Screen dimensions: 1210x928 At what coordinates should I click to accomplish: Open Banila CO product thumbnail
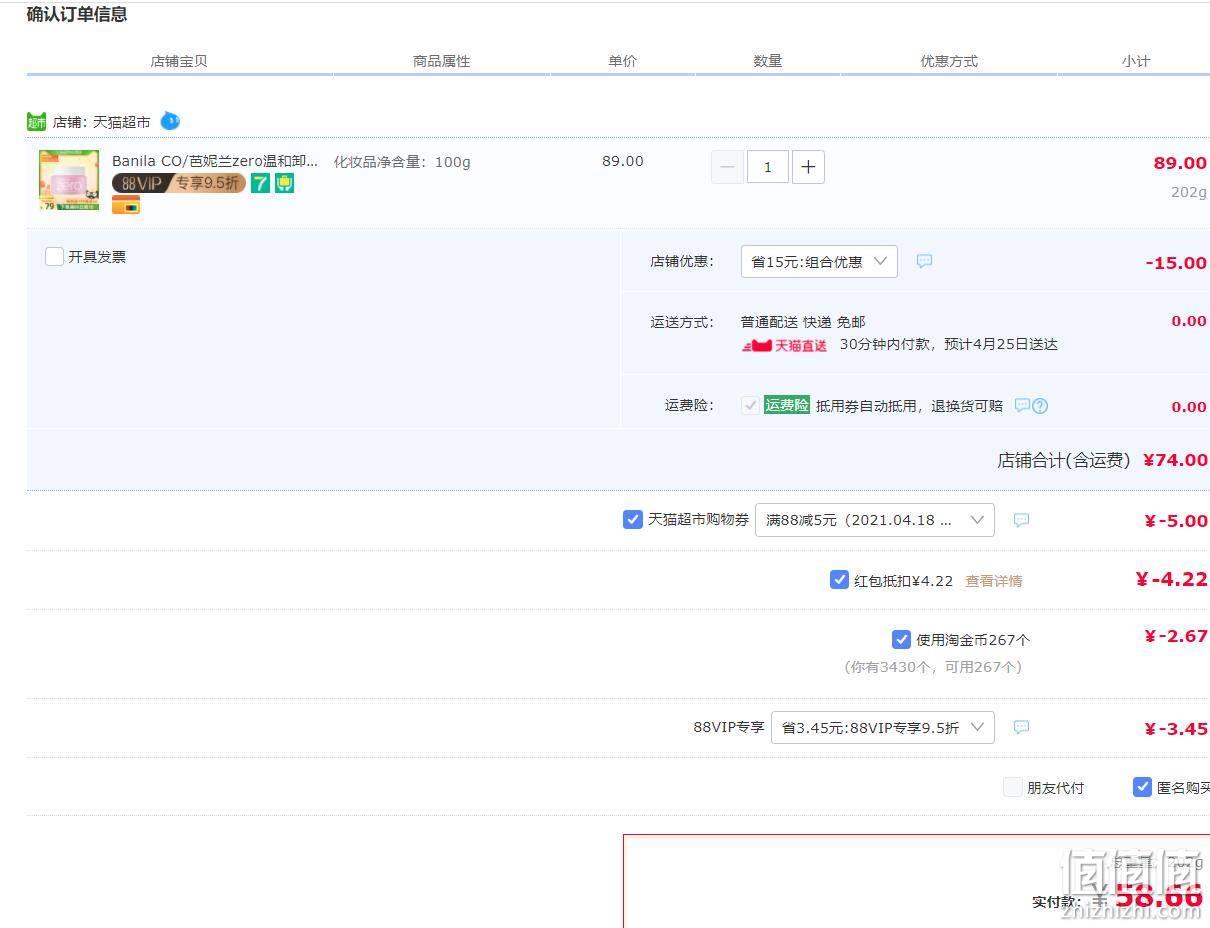pyautogui.click(x=69, y=180)
